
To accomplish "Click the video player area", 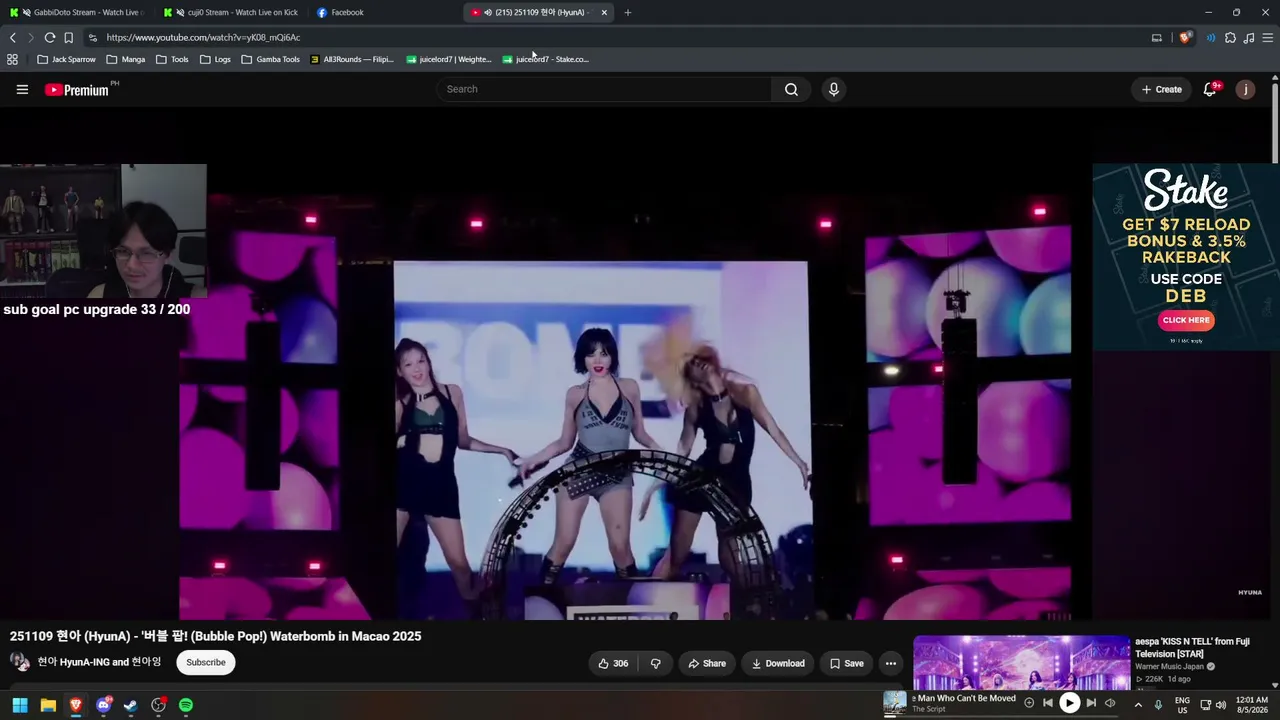I will coord(640,365).
